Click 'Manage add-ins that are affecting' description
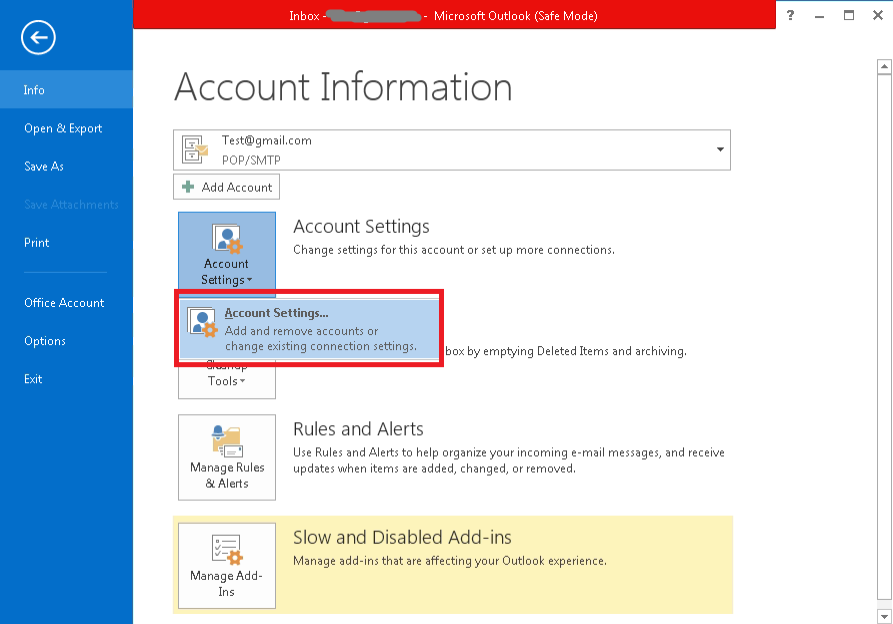Viewport: 893px width, 624px height. click(x=450, y=561)
